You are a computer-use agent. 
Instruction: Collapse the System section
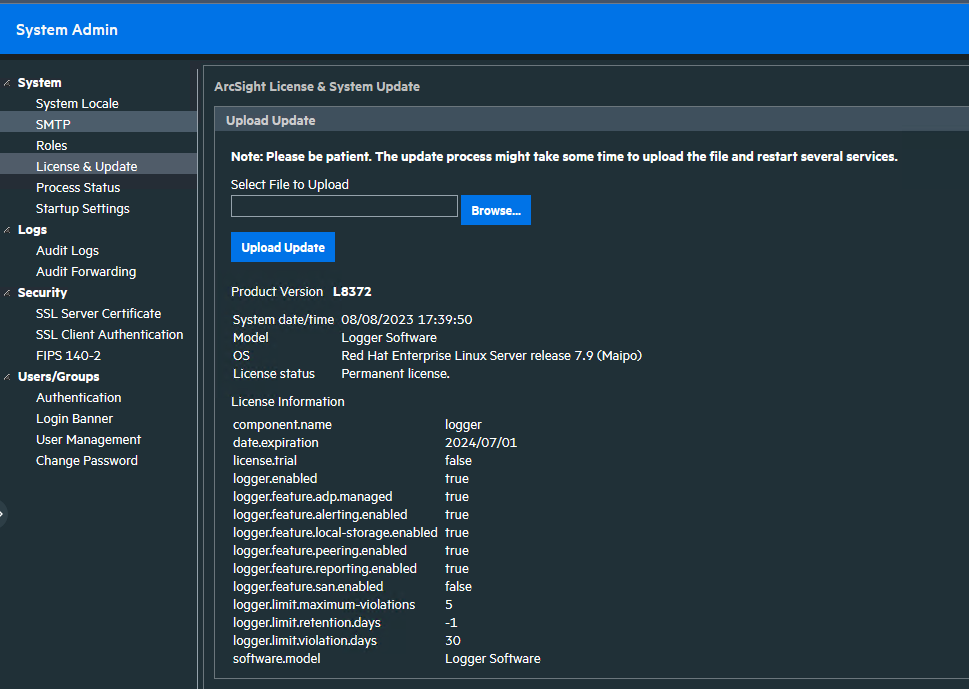pos(8,82)
